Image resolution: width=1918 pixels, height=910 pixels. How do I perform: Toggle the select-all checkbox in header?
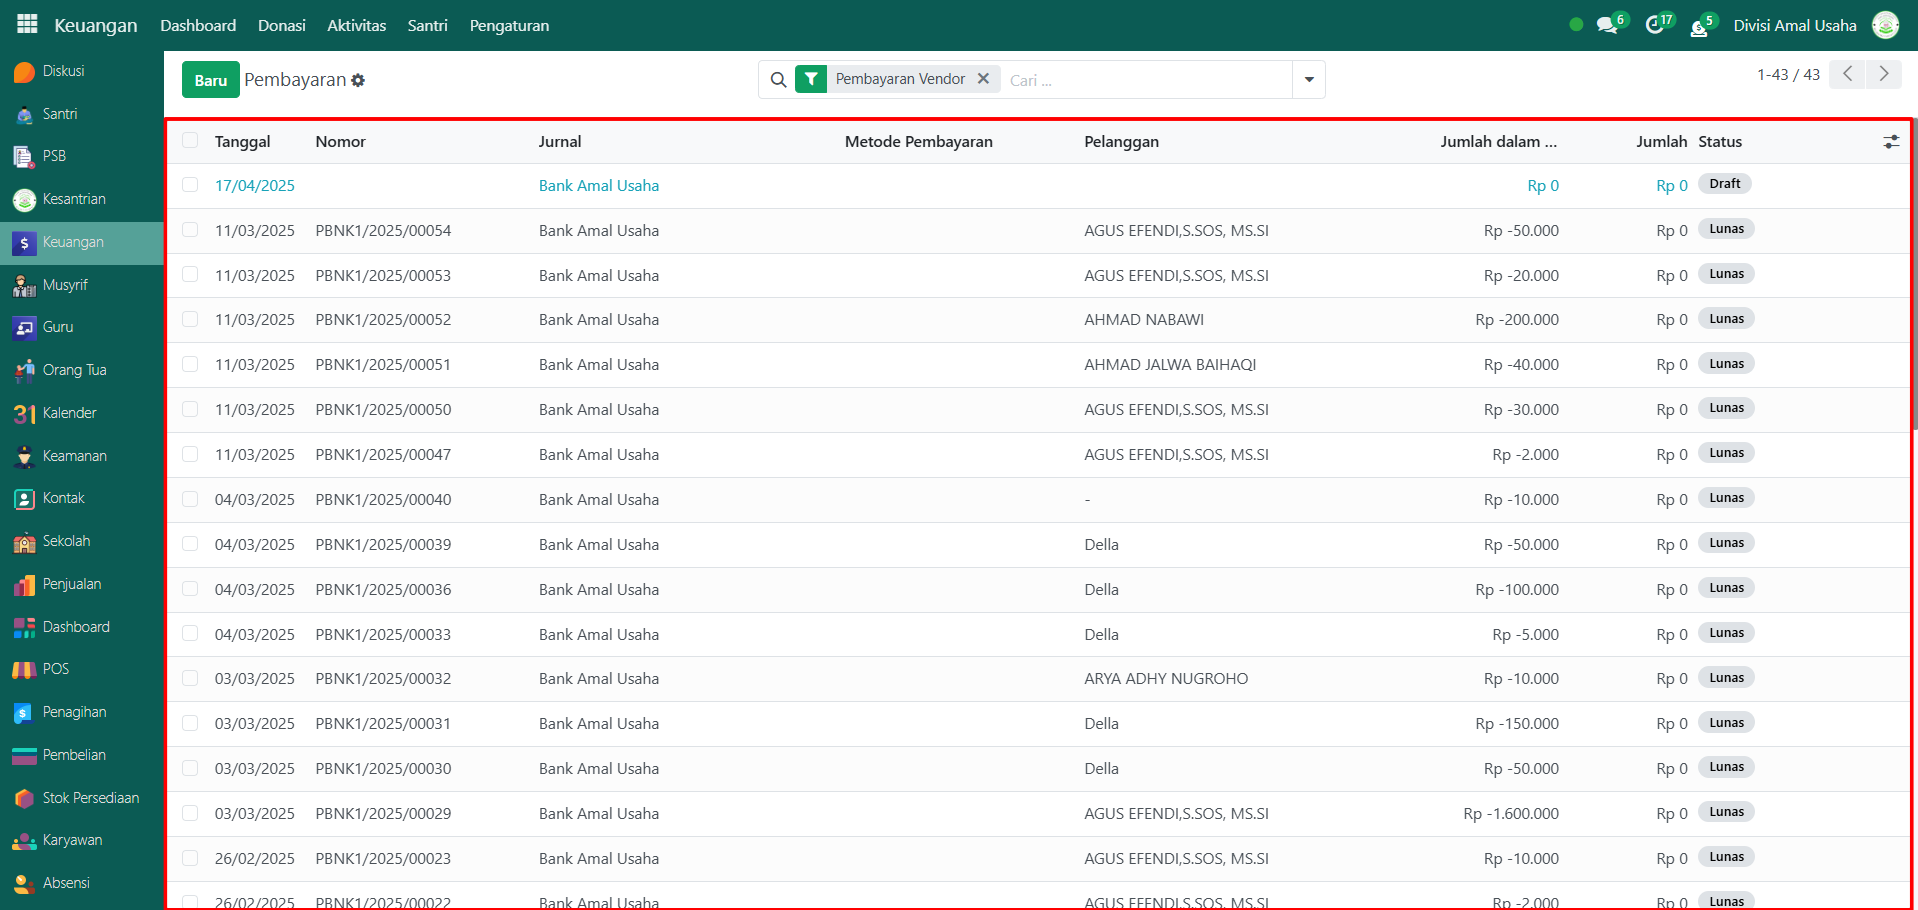tap(190, 141)
